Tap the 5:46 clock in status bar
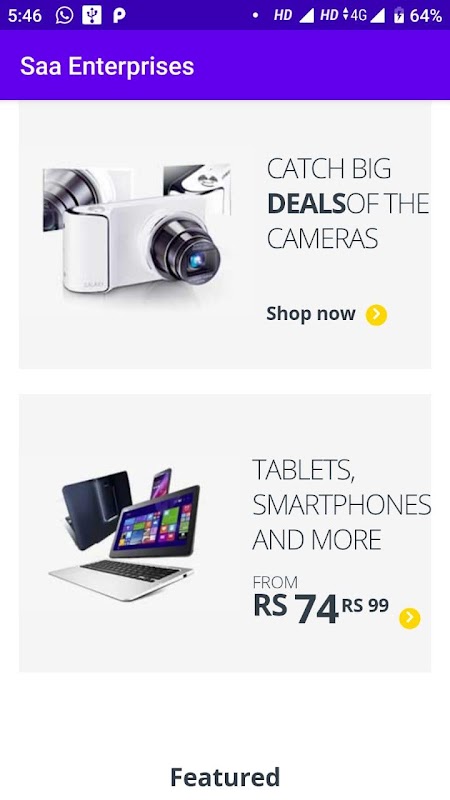This screenshot has height=800, width=450. [x=24, y=16]
